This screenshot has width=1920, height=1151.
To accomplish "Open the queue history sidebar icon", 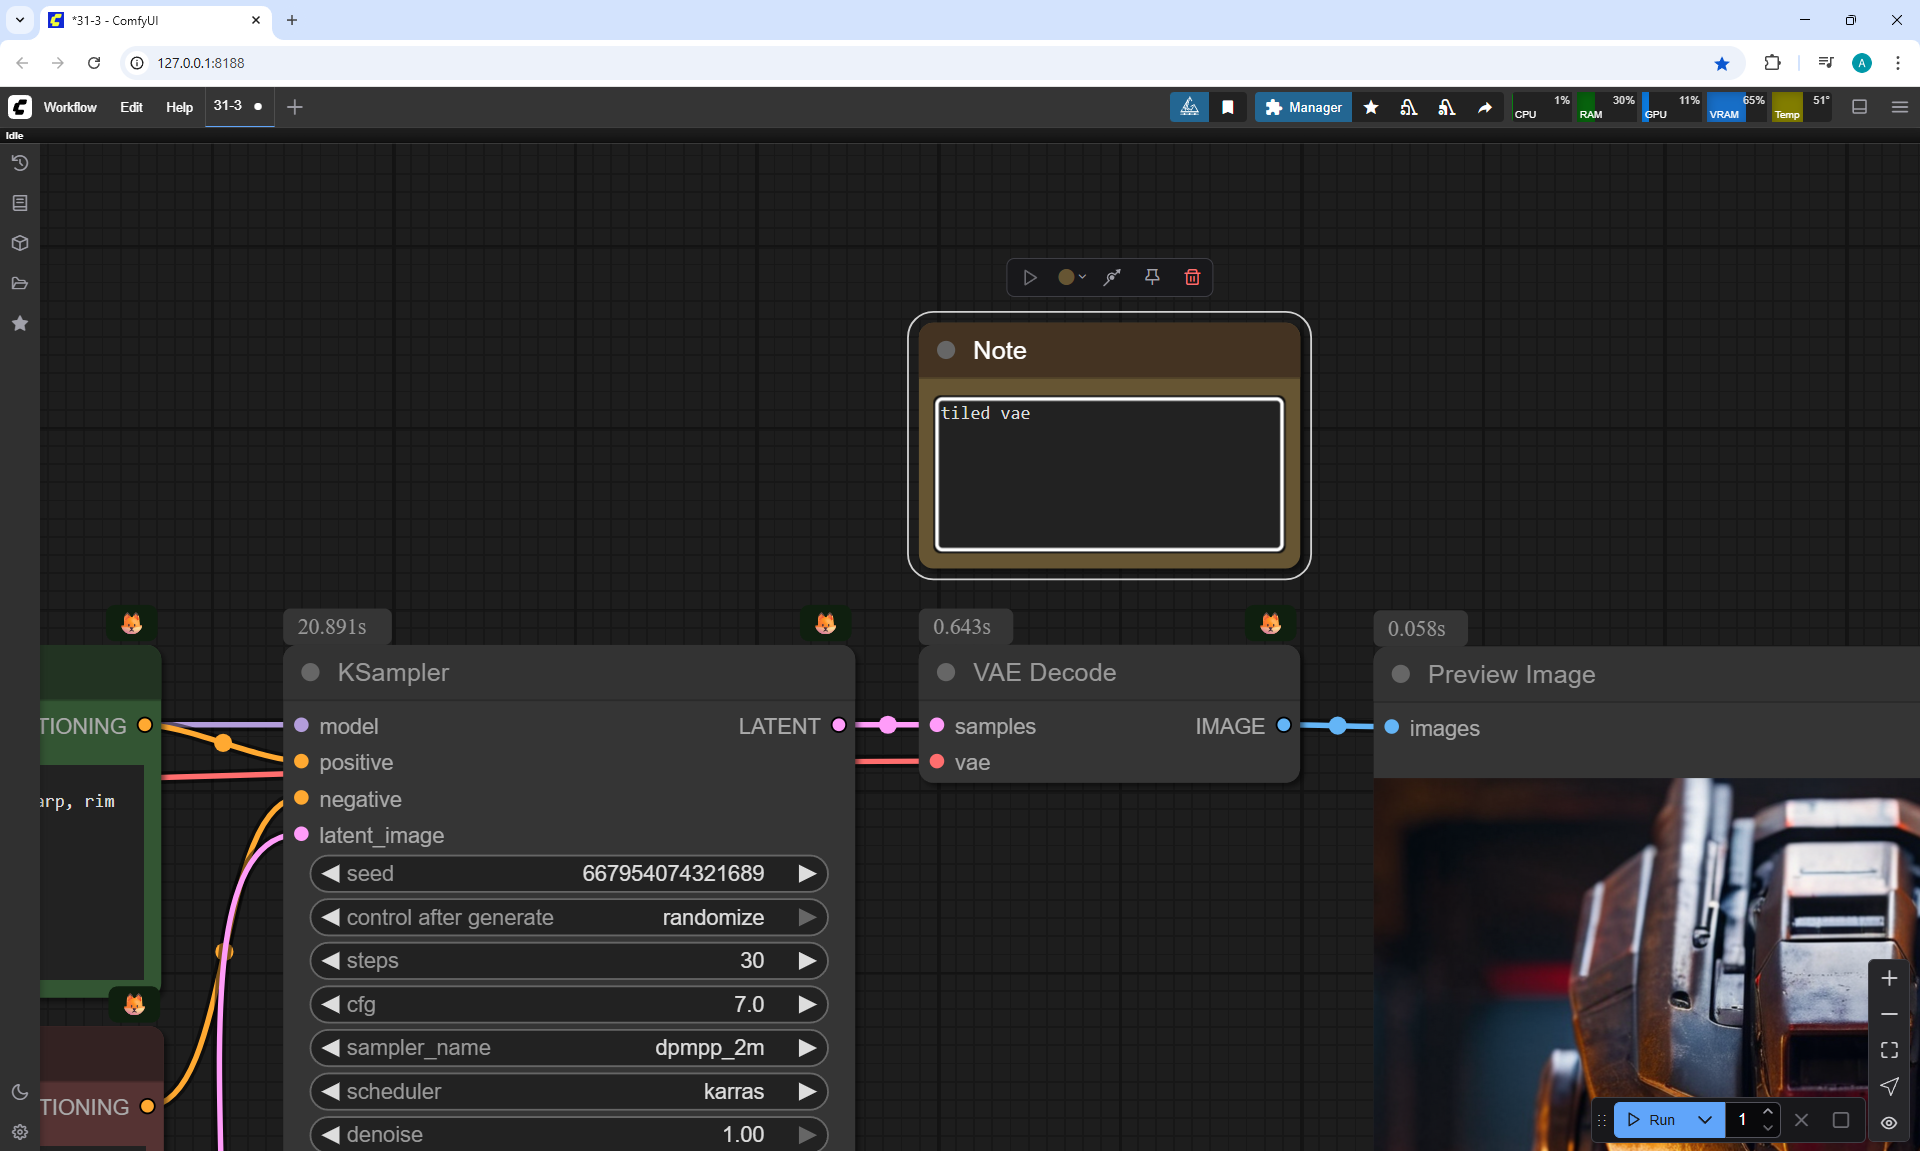I will [20, 163].
